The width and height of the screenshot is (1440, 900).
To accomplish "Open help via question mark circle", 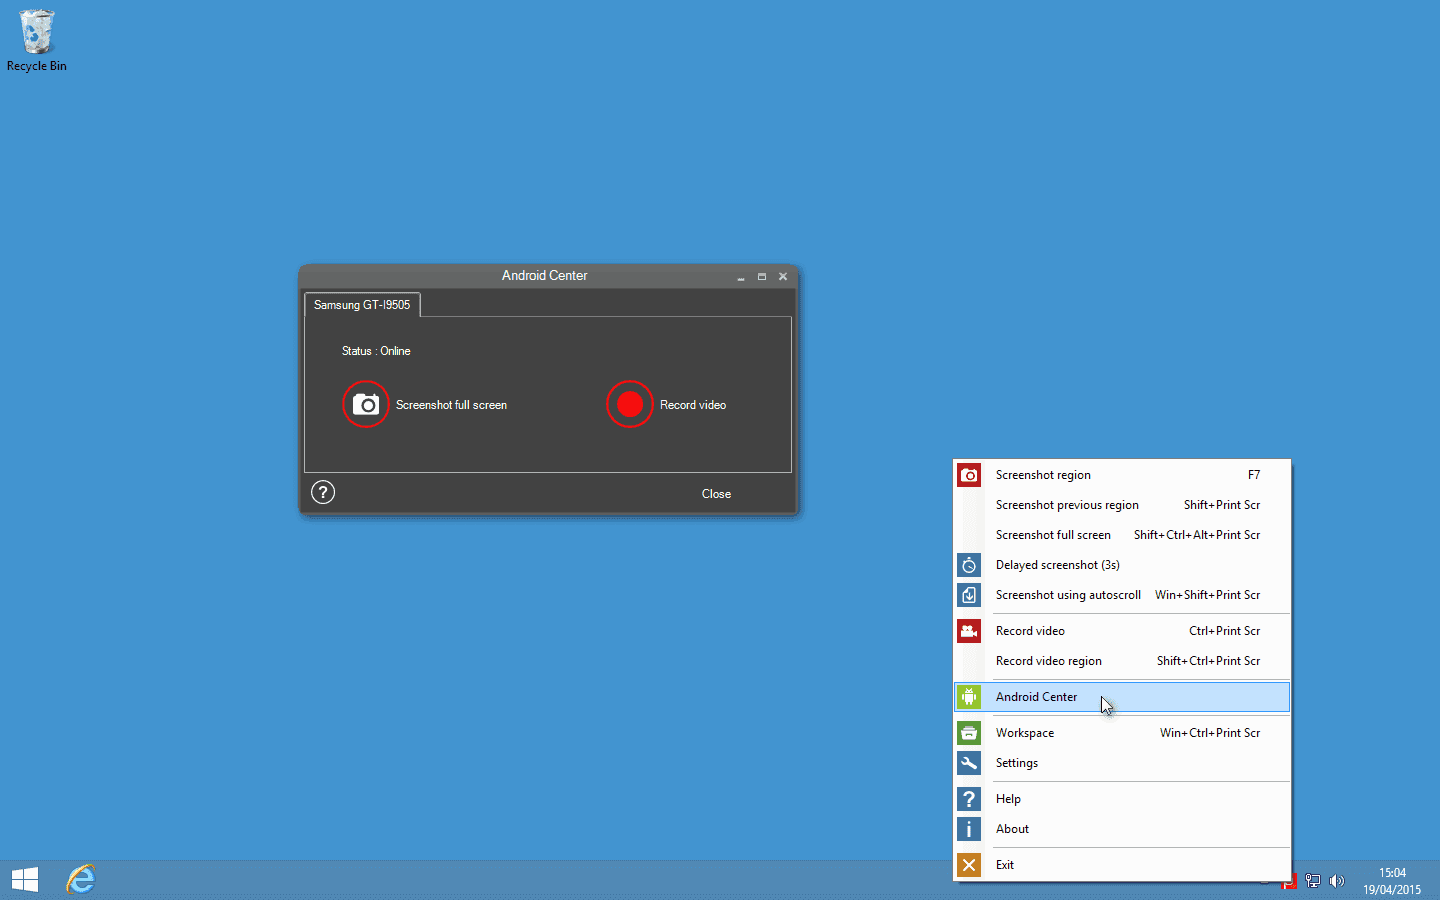I will tap(323, 492).
